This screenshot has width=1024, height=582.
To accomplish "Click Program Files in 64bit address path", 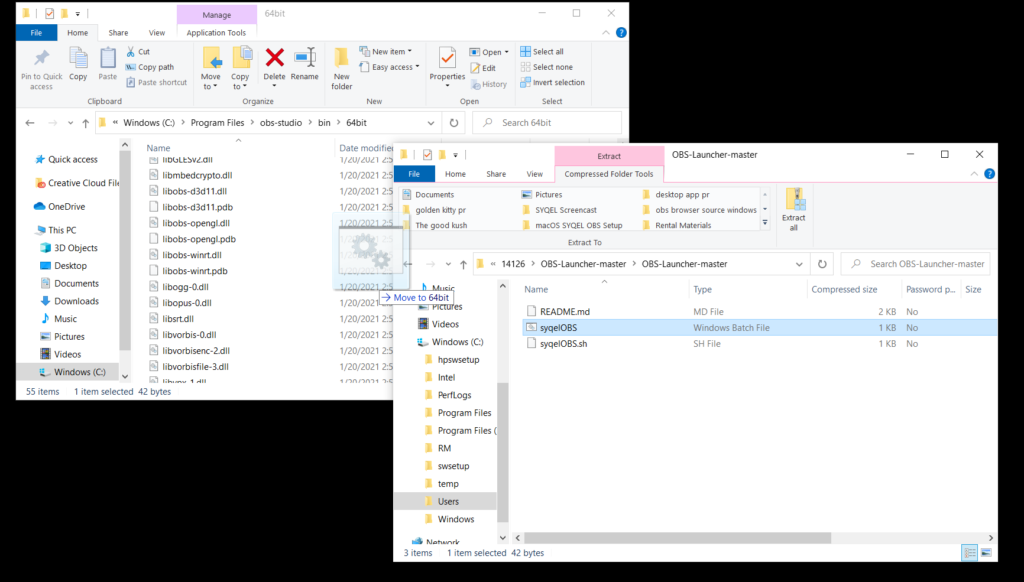I will [x=217, y=123].
